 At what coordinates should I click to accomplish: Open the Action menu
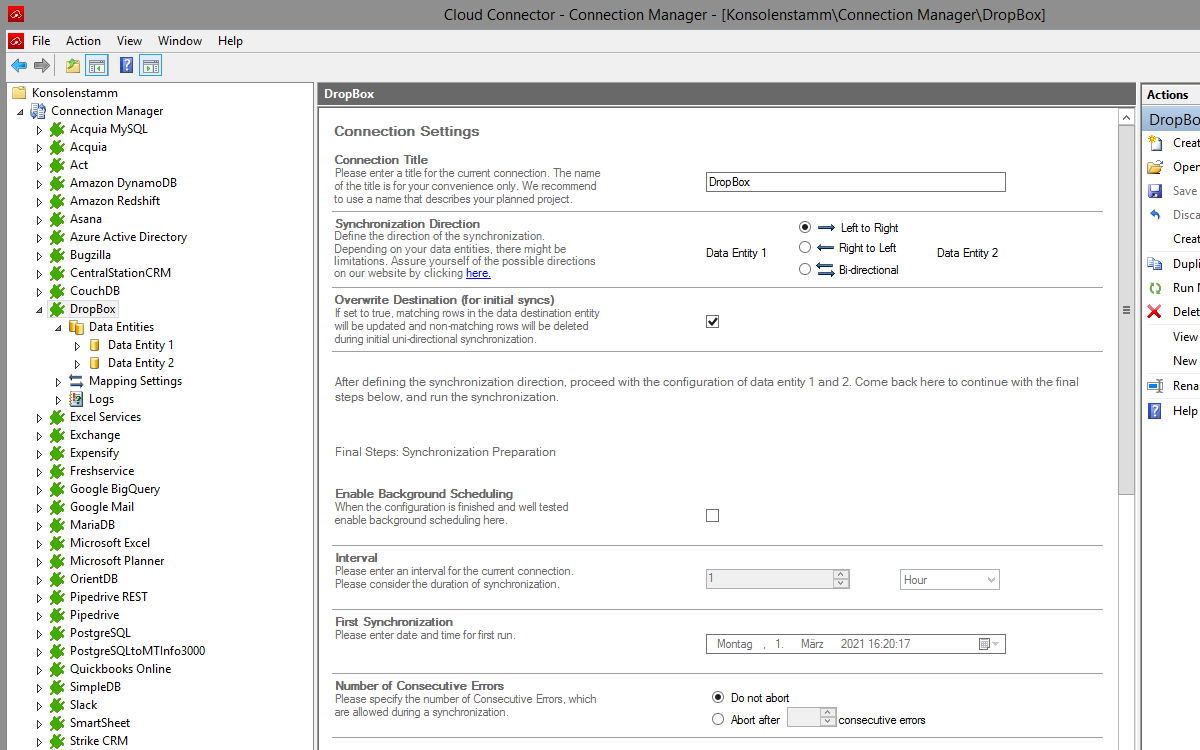(x=83, y=41)
